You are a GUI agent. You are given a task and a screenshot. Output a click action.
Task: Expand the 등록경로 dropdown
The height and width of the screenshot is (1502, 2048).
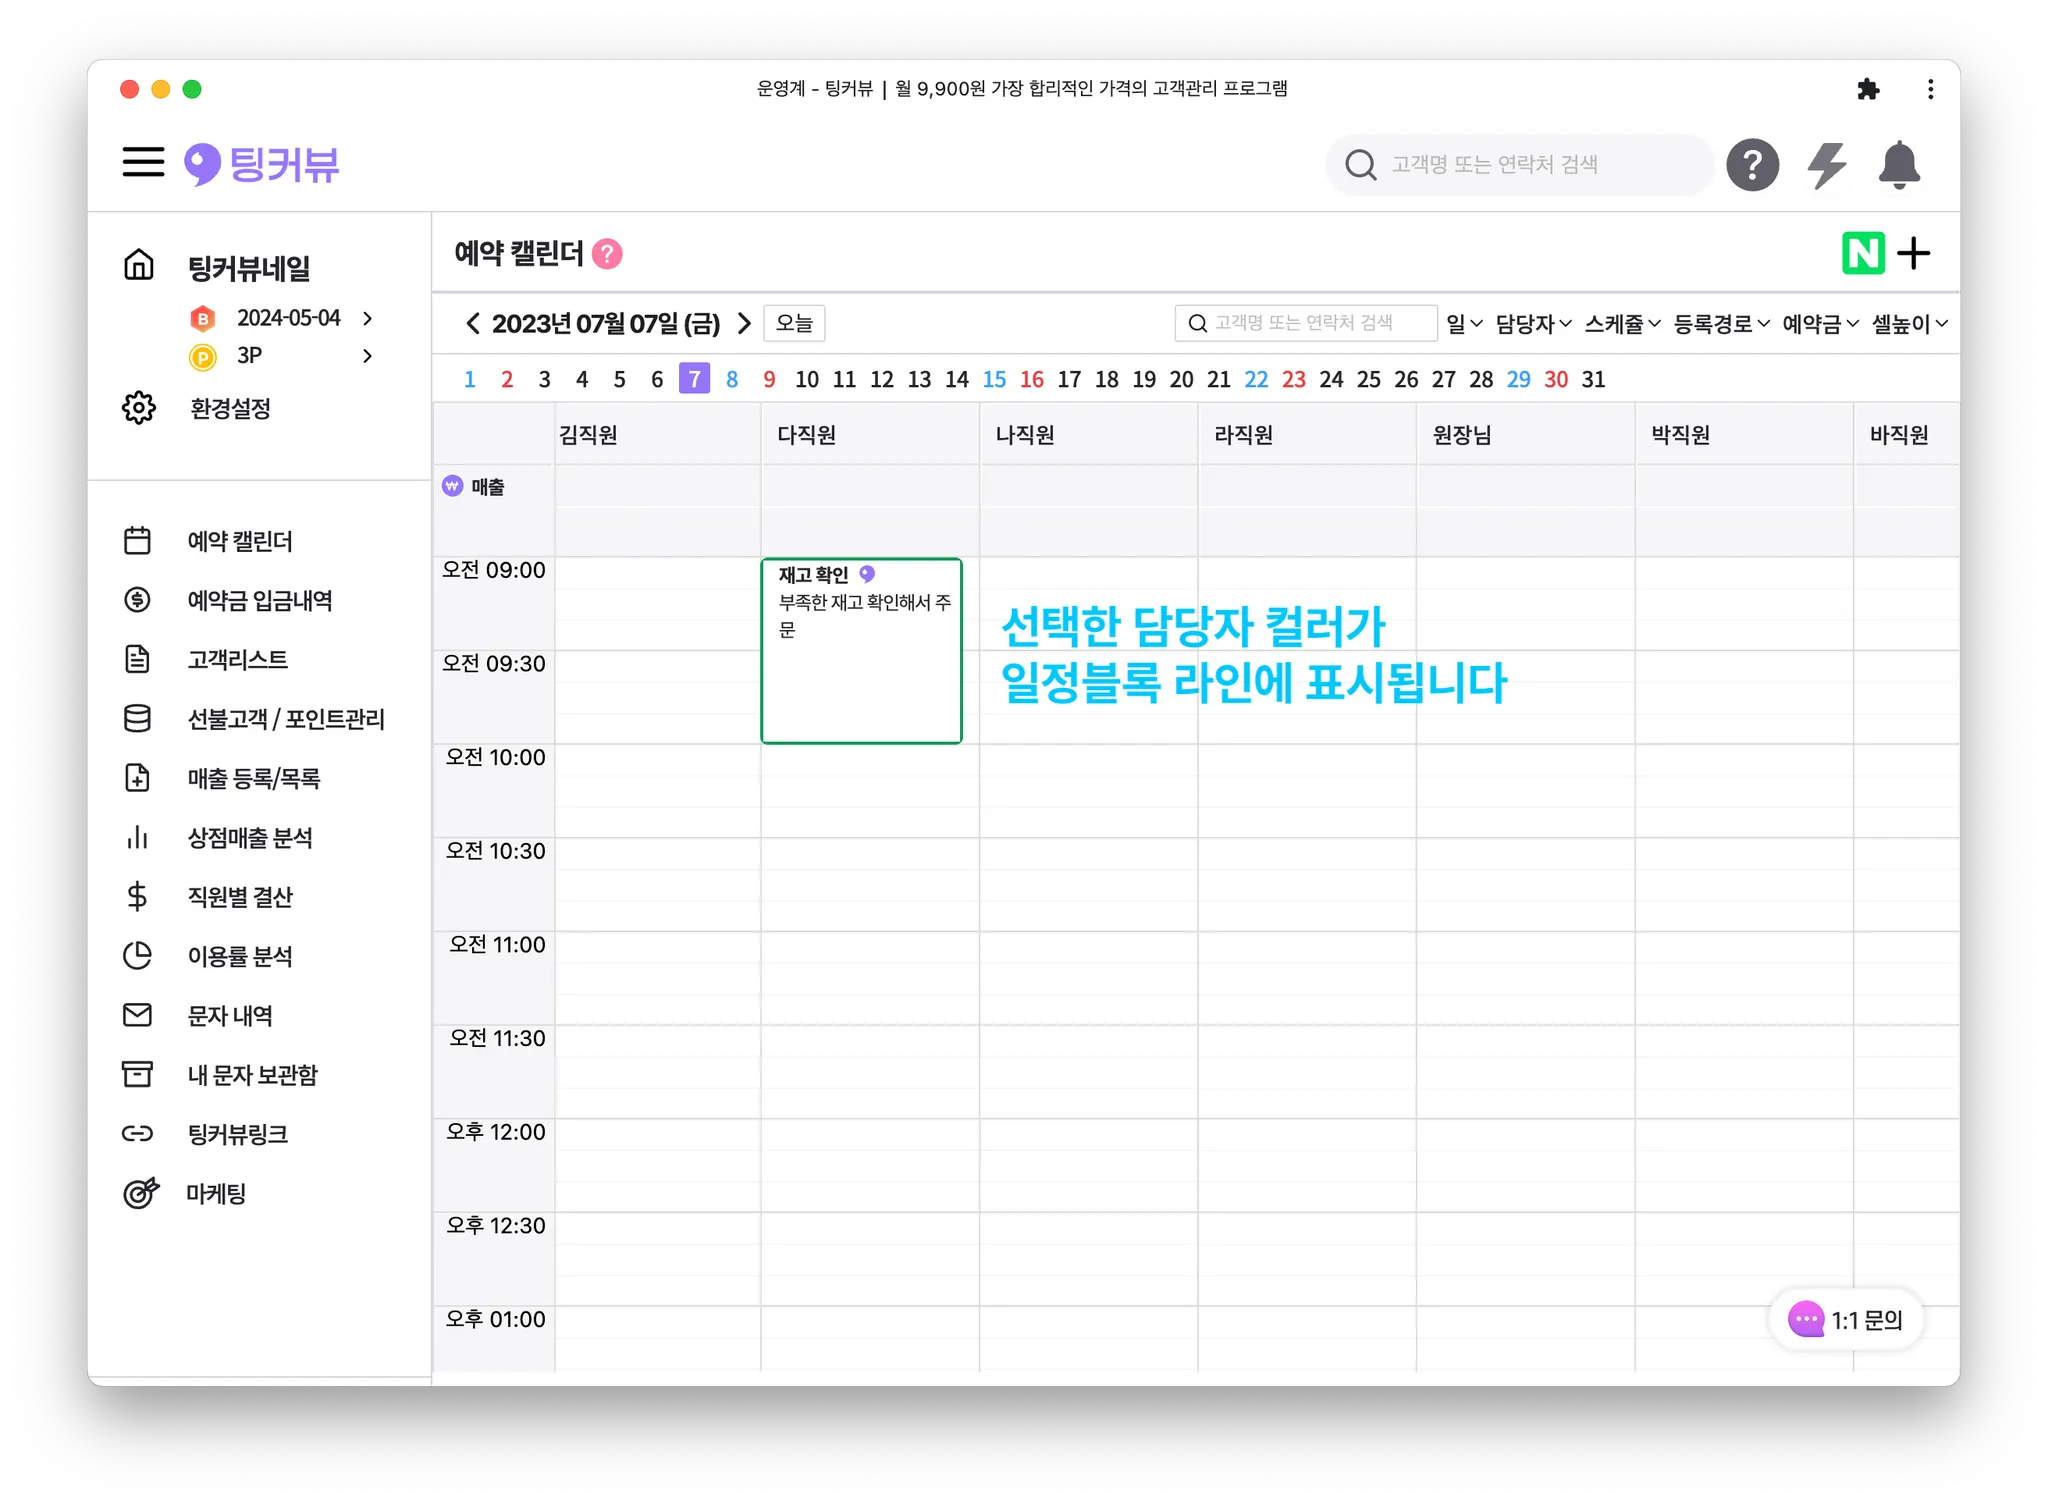coord(1721,324)
